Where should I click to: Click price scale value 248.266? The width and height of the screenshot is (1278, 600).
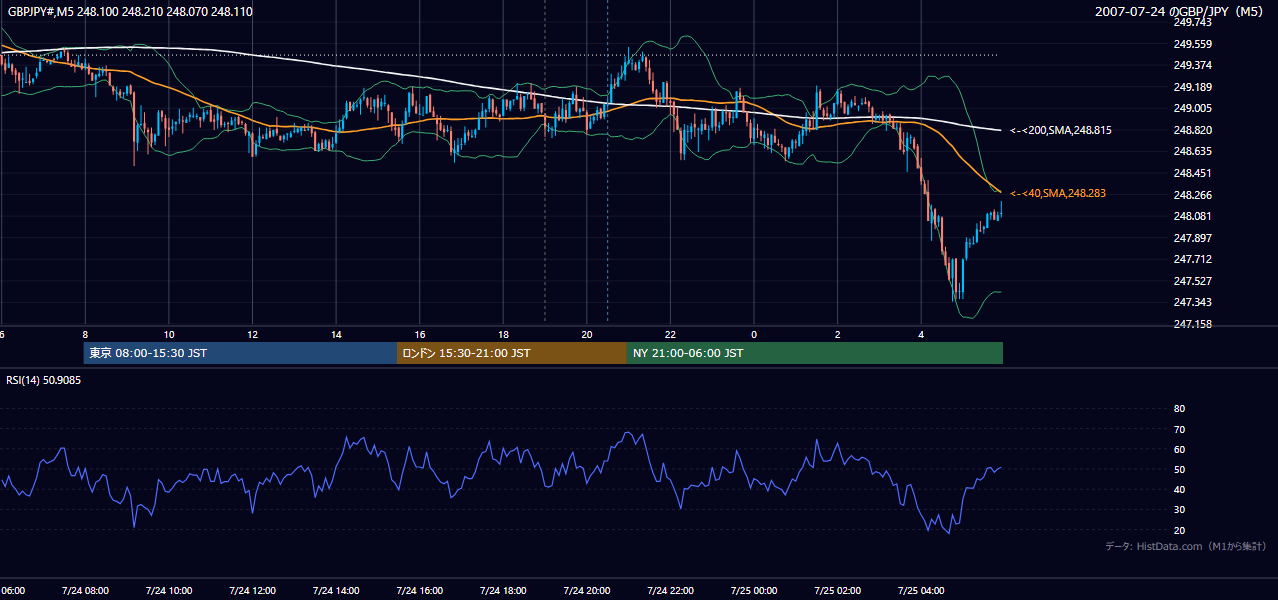1192,195
